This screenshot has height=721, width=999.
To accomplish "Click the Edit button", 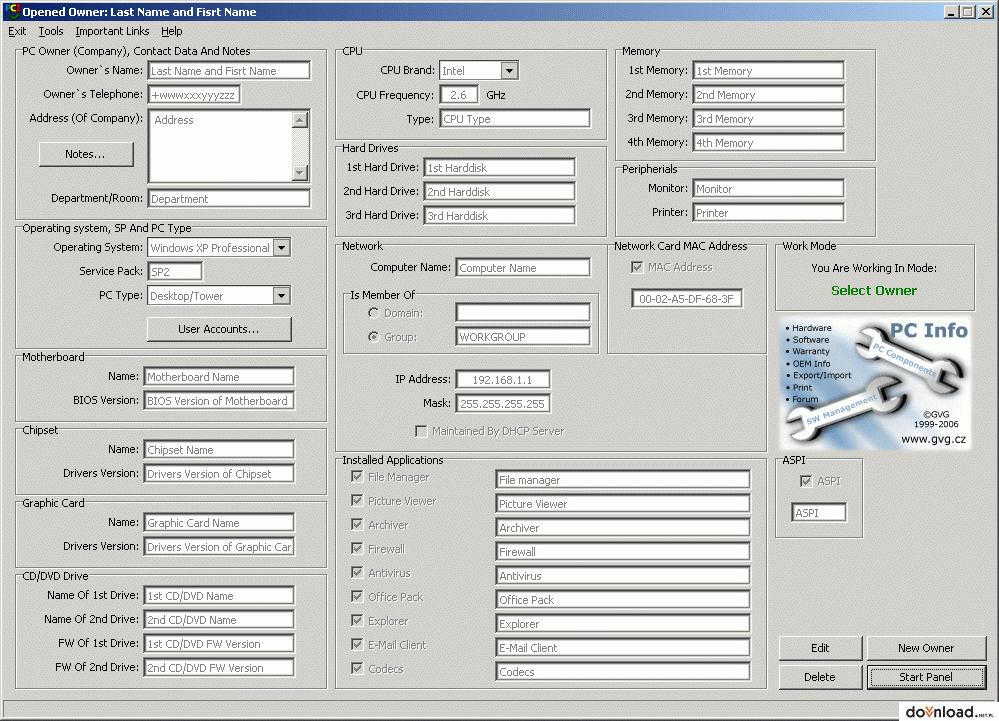I will tap(820, 648).
